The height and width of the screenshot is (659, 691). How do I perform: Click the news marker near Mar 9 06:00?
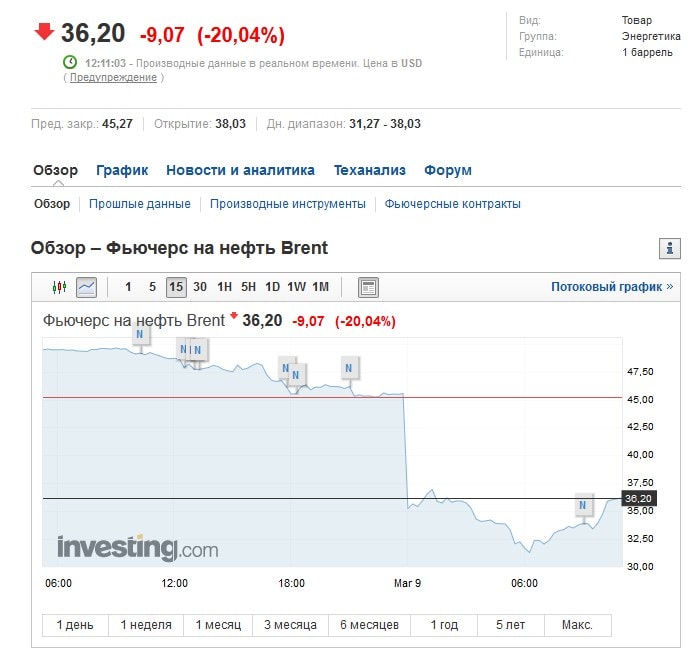click(582, 506)
